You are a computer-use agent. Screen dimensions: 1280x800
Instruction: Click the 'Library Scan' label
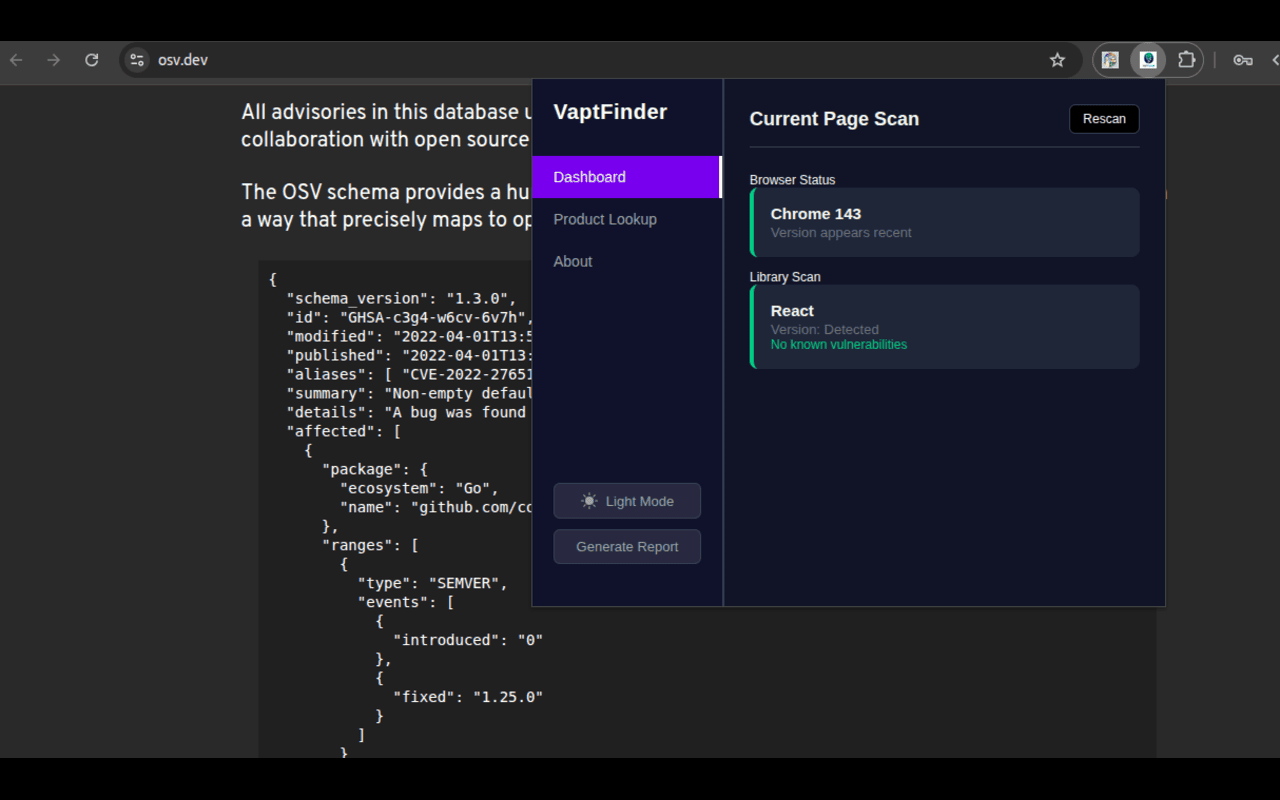(x=785, y=277)
